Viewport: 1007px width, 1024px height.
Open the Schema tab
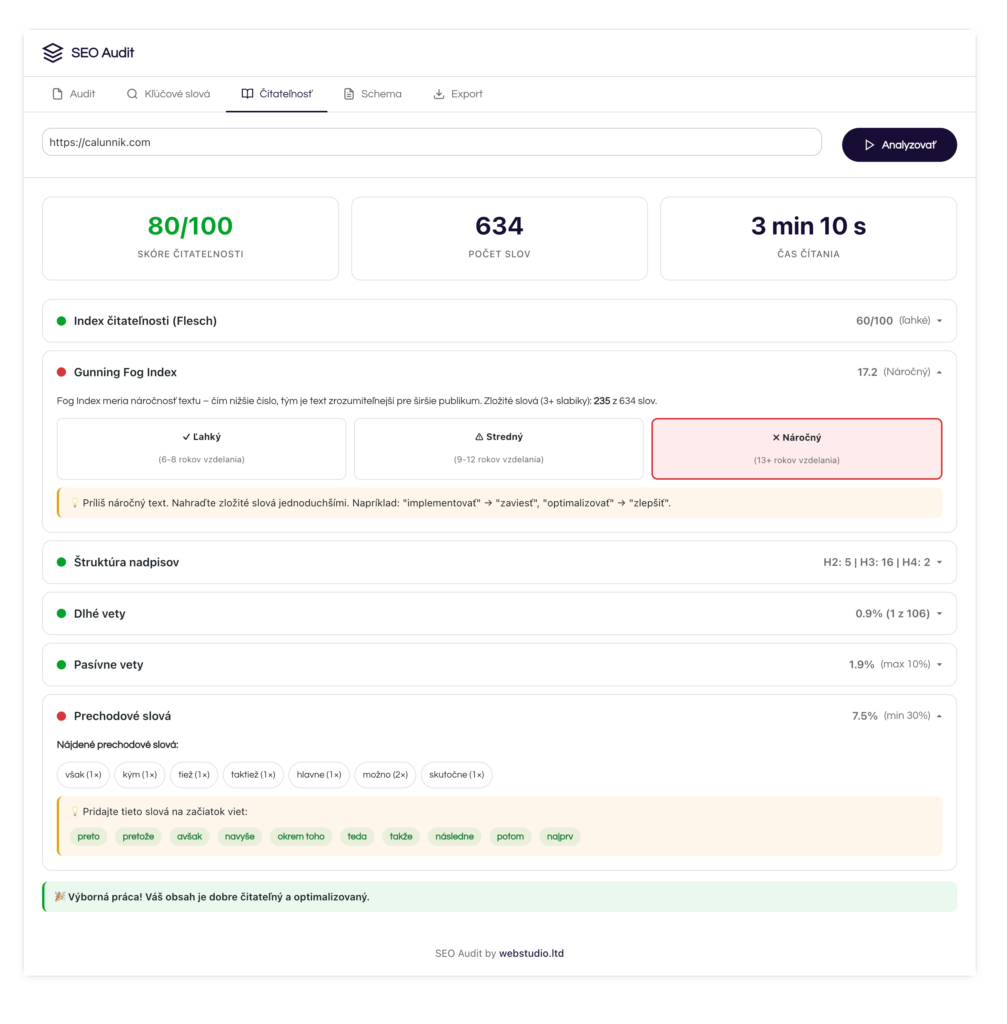pyautogui.click(x=373, y=94)
